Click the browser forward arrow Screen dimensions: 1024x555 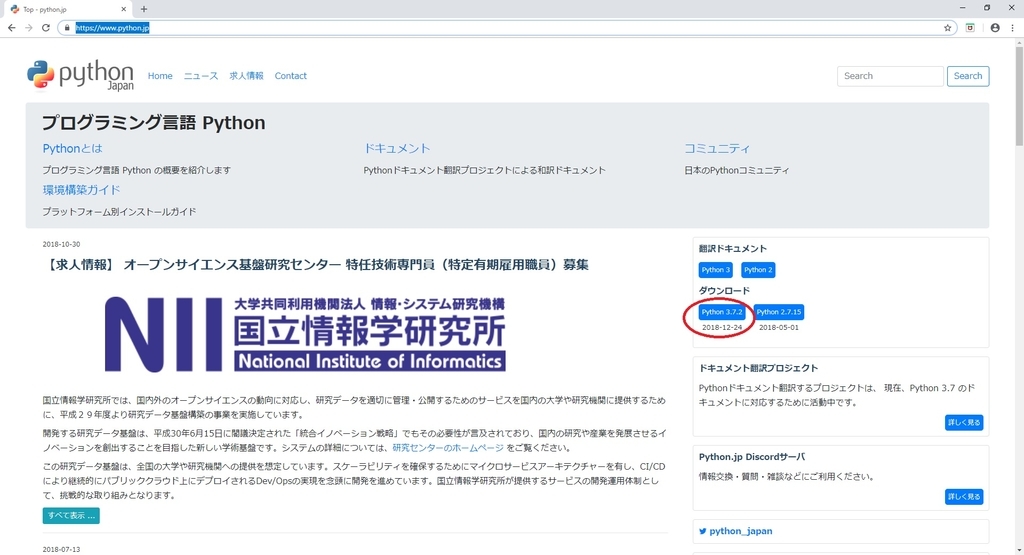(x=28, y=28)
